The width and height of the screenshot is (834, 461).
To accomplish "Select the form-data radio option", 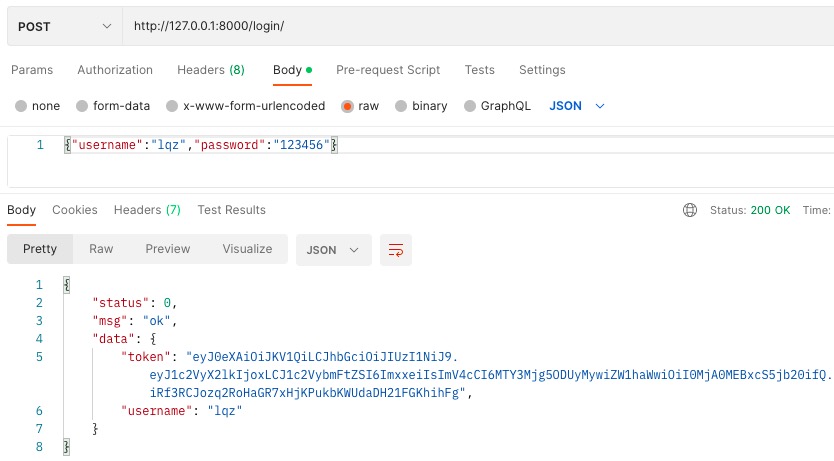I will coord(82,106).
